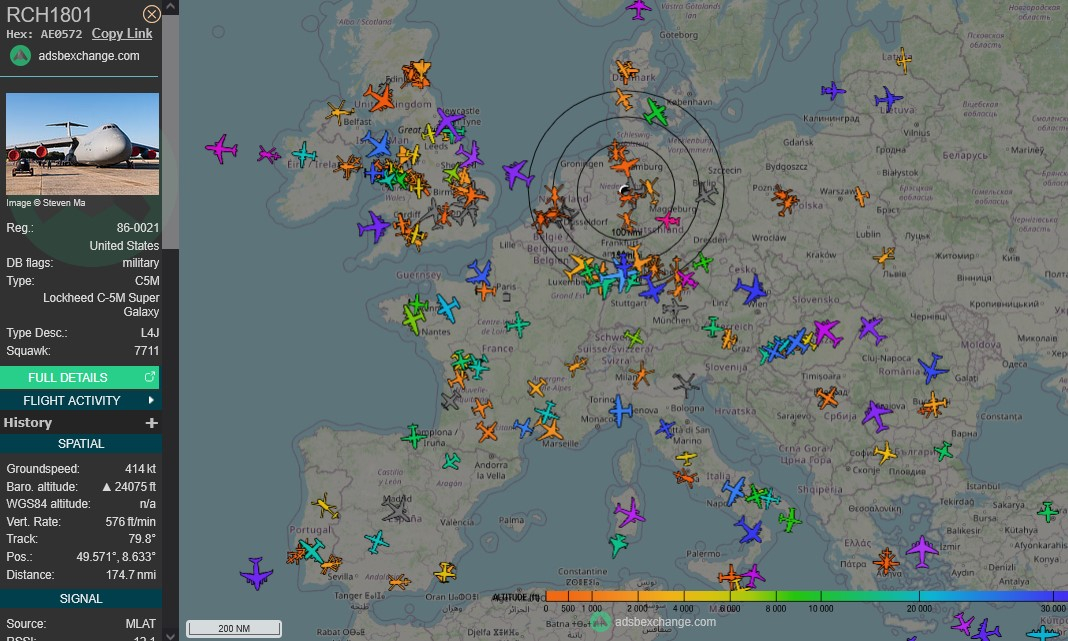Screen dimensions: 1068x641
Task: Select the purple aircraft over the North Sea
Action: 517,173
